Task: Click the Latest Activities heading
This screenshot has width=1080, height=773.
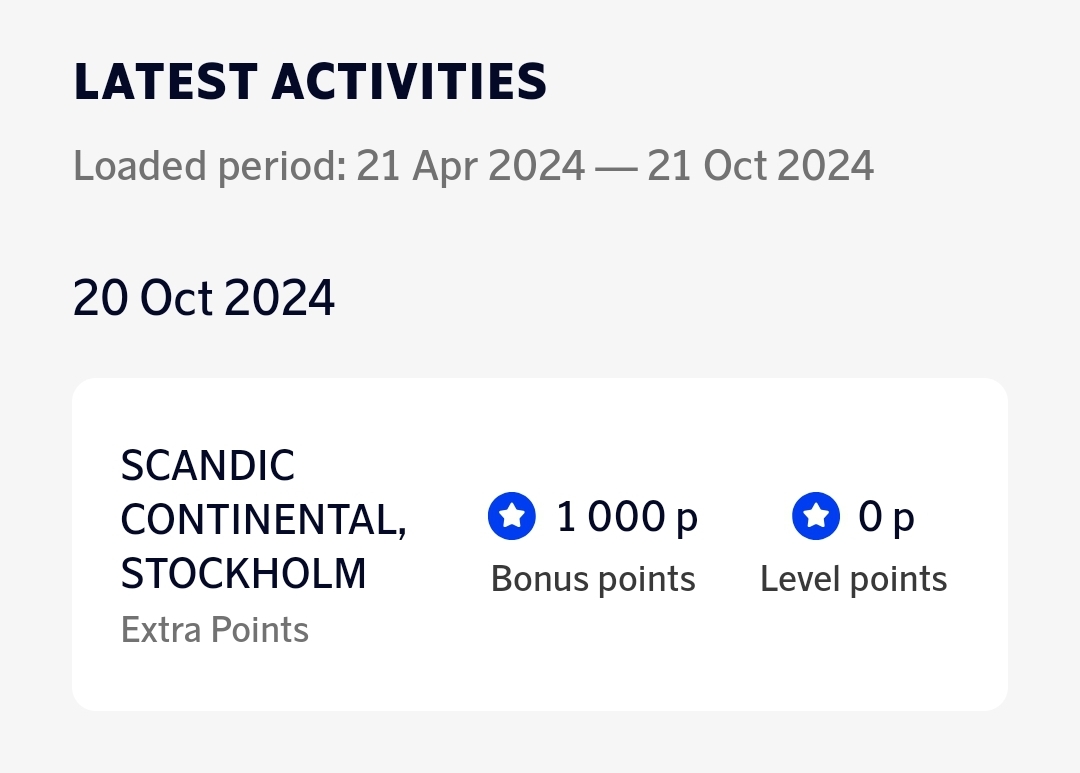Action: [x=310, y=82]
